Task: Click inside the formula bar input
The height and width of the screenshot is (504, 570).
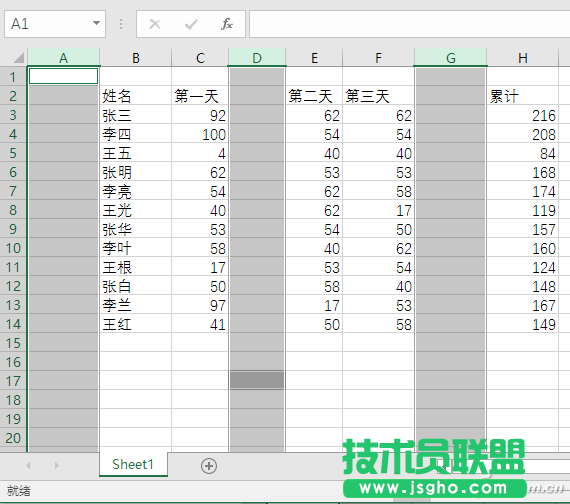Action: (409, 24)
